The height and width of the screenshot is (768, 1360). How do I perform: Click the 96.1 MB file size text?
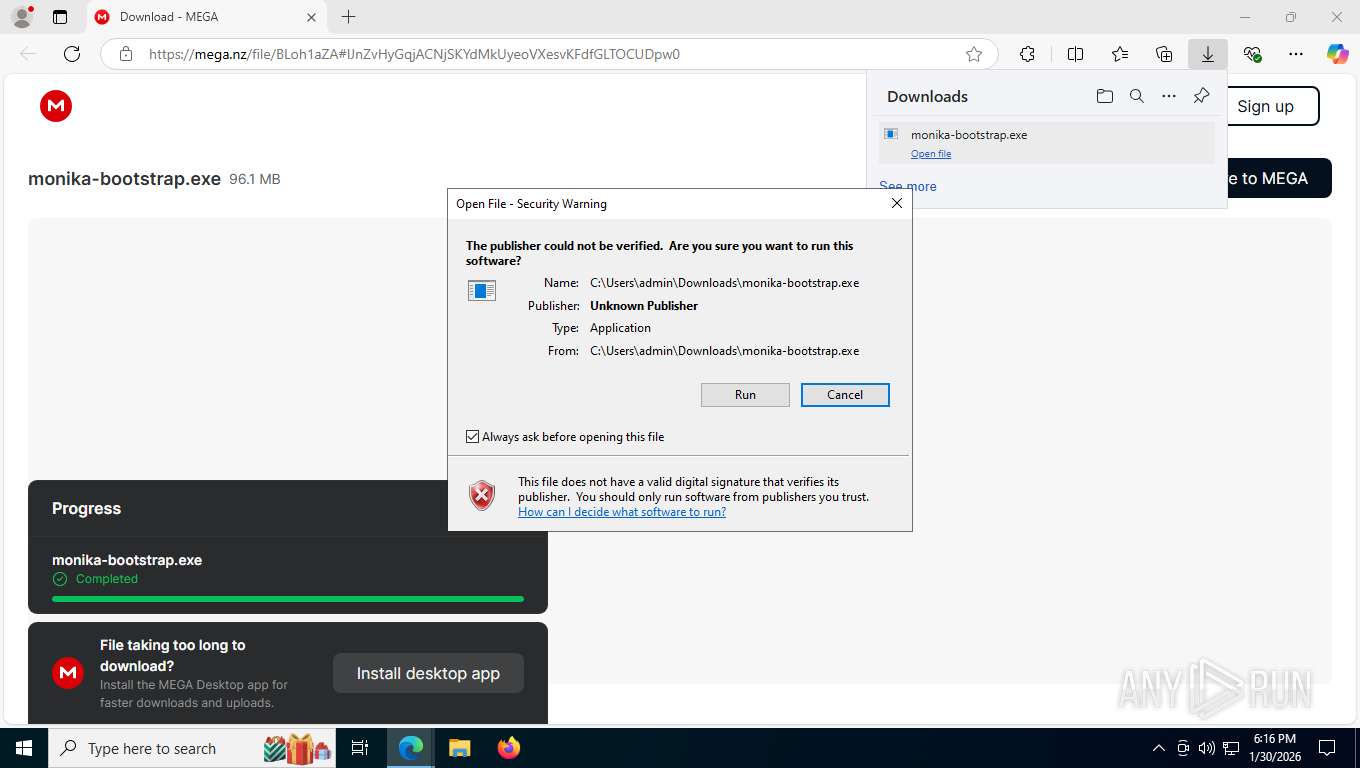coord(255,179)
